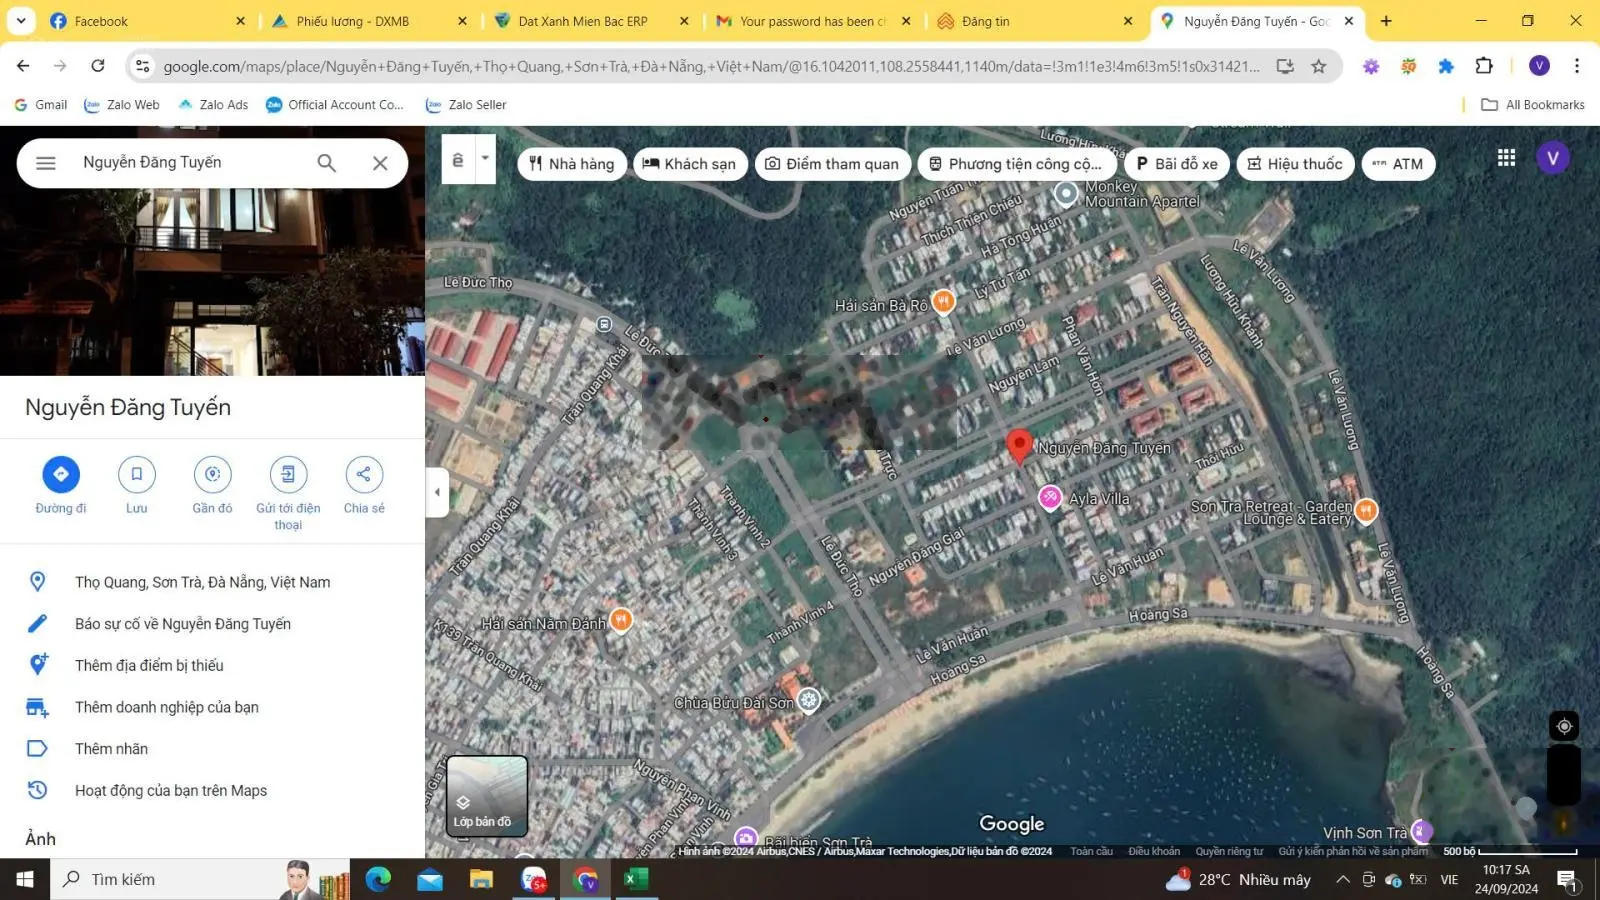
Task: Open the Zalo Ads bookmark
Action: [x=213, y=105]
